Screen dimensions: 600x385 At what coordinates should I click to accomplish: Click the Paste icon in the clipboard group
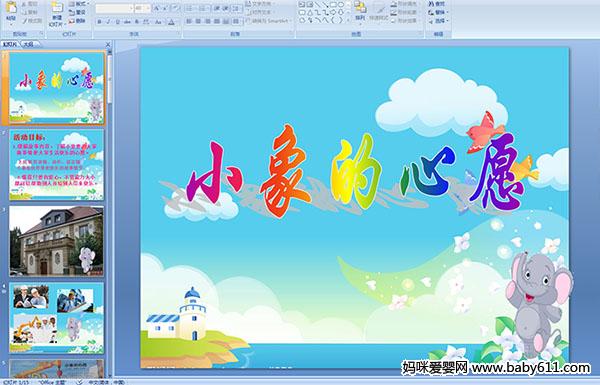[11, 11]
